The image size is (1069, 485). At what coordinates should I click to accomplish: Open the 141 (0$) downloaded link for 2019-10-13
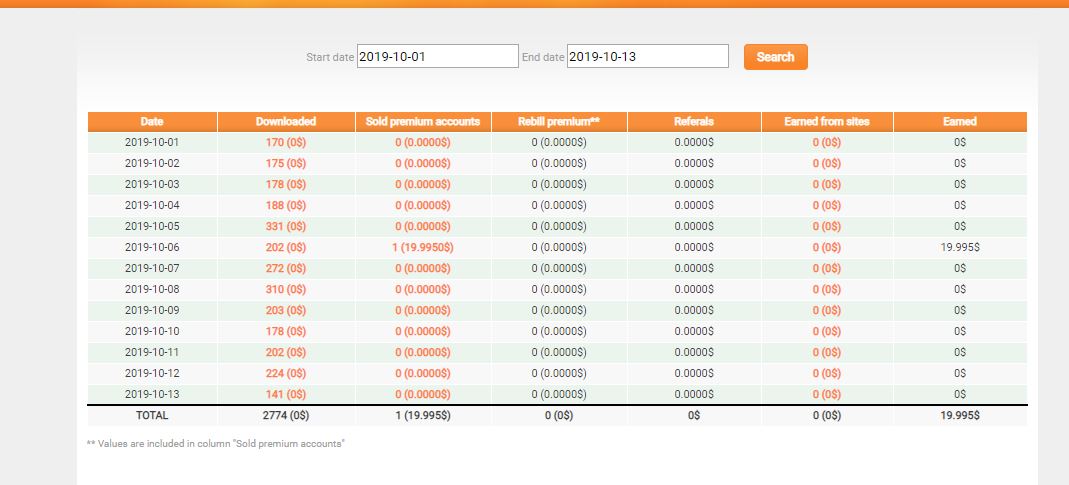point(286,394)
